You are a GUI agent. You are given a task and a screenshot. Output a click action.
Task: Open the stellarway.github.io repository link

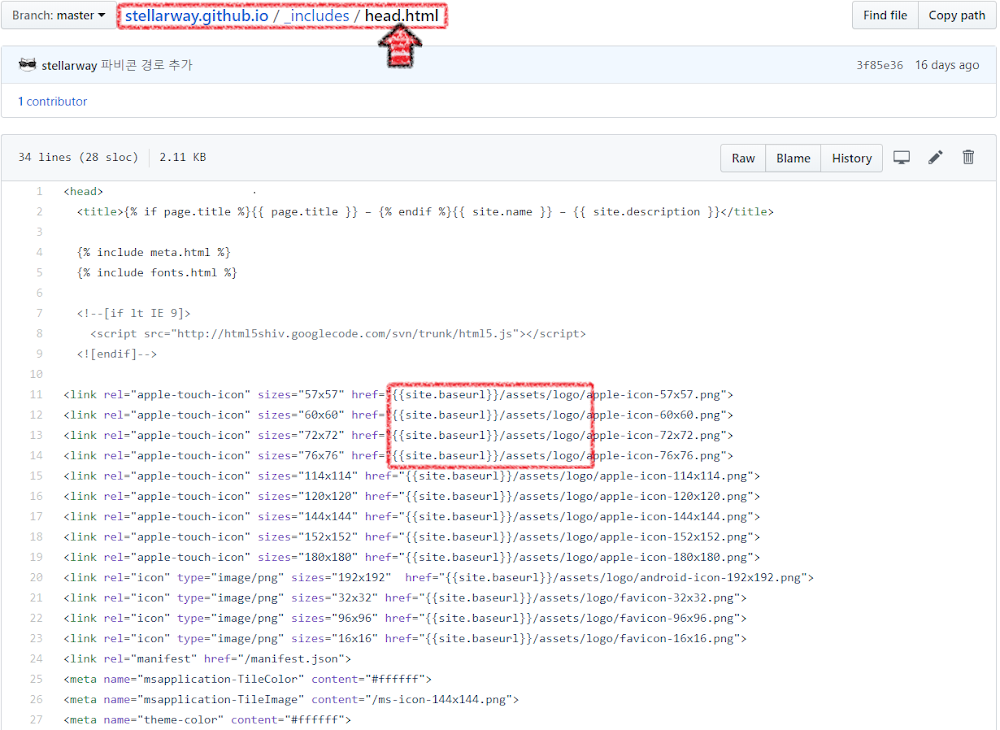pyautogui.click(x=196, y=15)
